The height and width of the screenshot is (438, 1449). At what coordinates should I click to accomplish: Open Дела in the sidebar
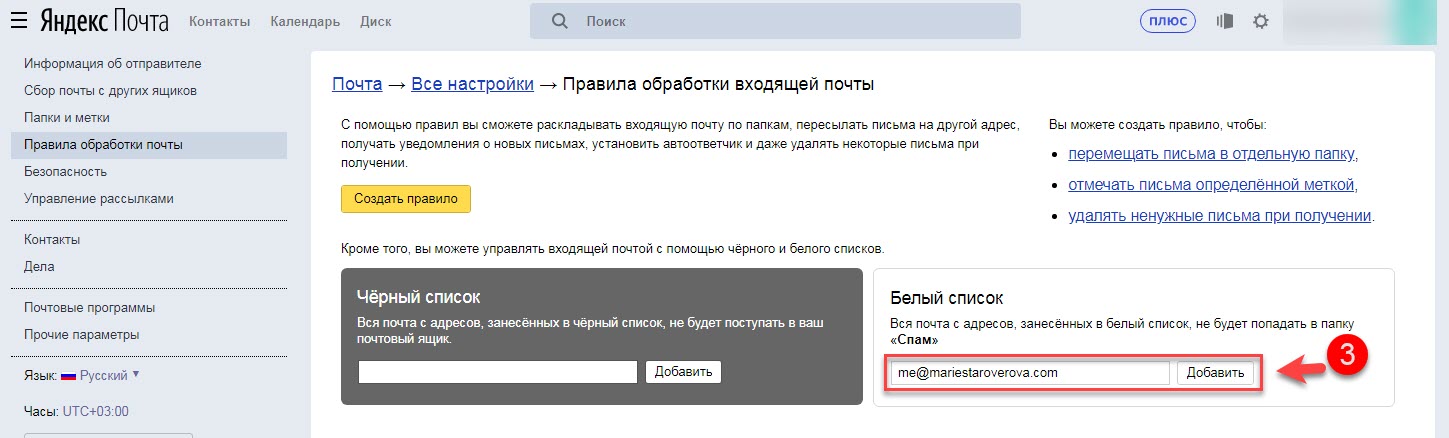tap(39, 266)
